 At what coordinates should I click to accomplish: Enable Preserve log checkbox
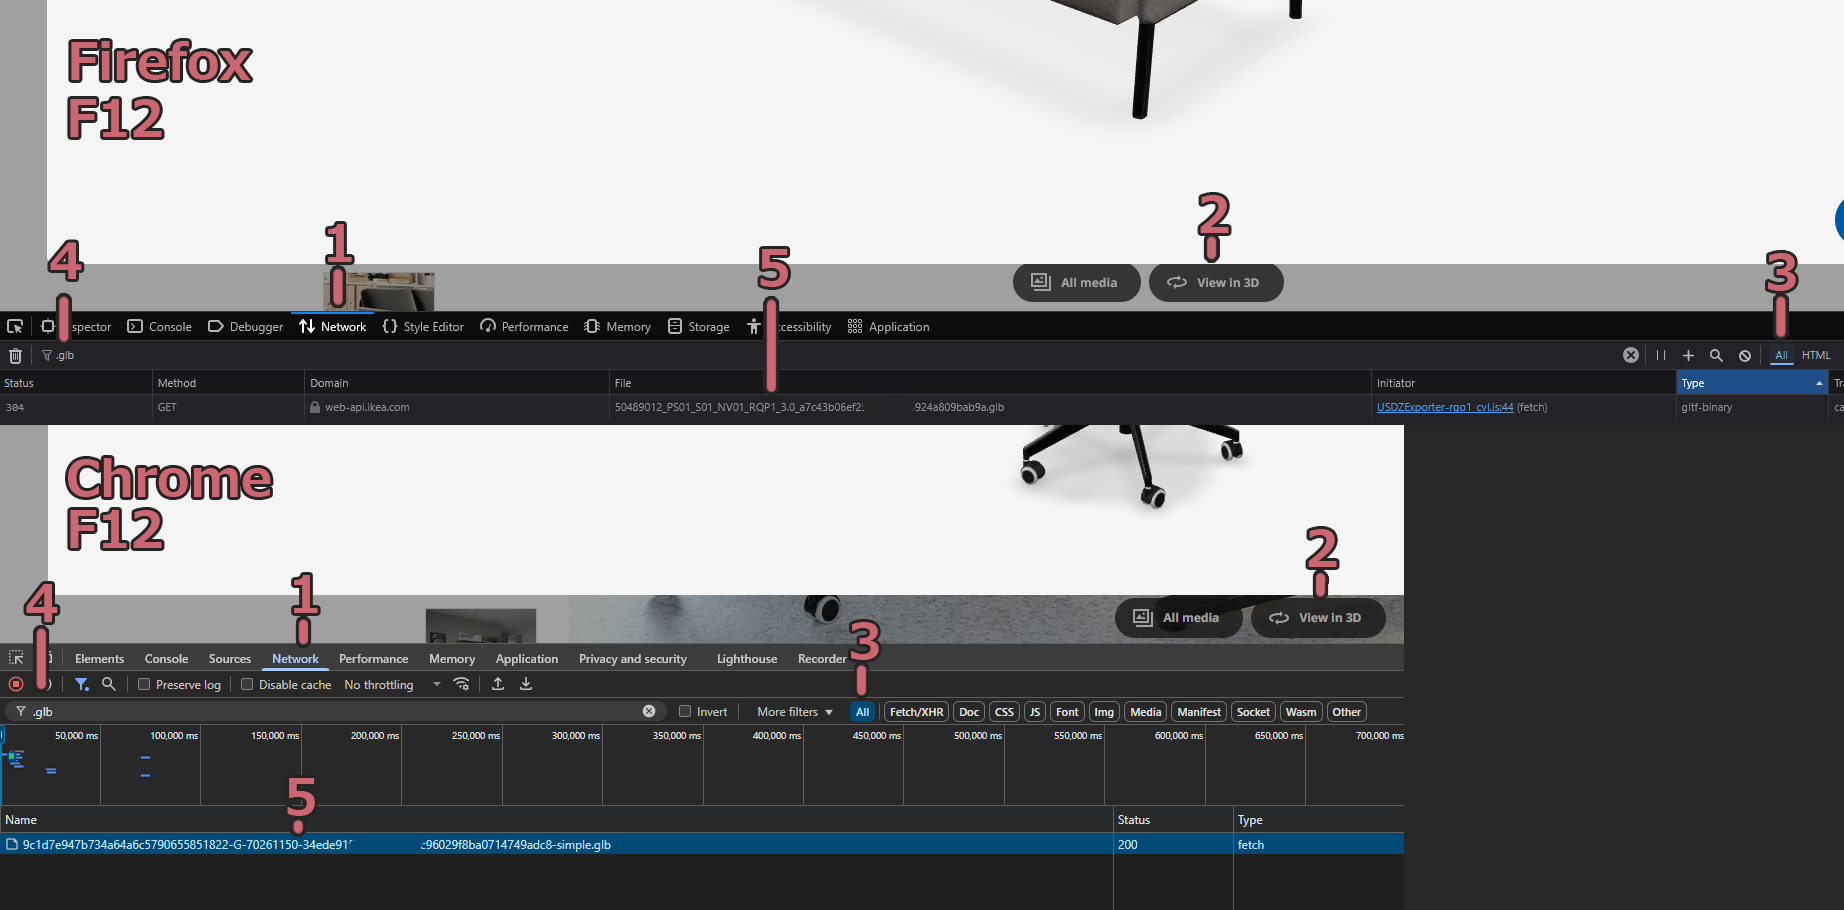pos(144,684)
